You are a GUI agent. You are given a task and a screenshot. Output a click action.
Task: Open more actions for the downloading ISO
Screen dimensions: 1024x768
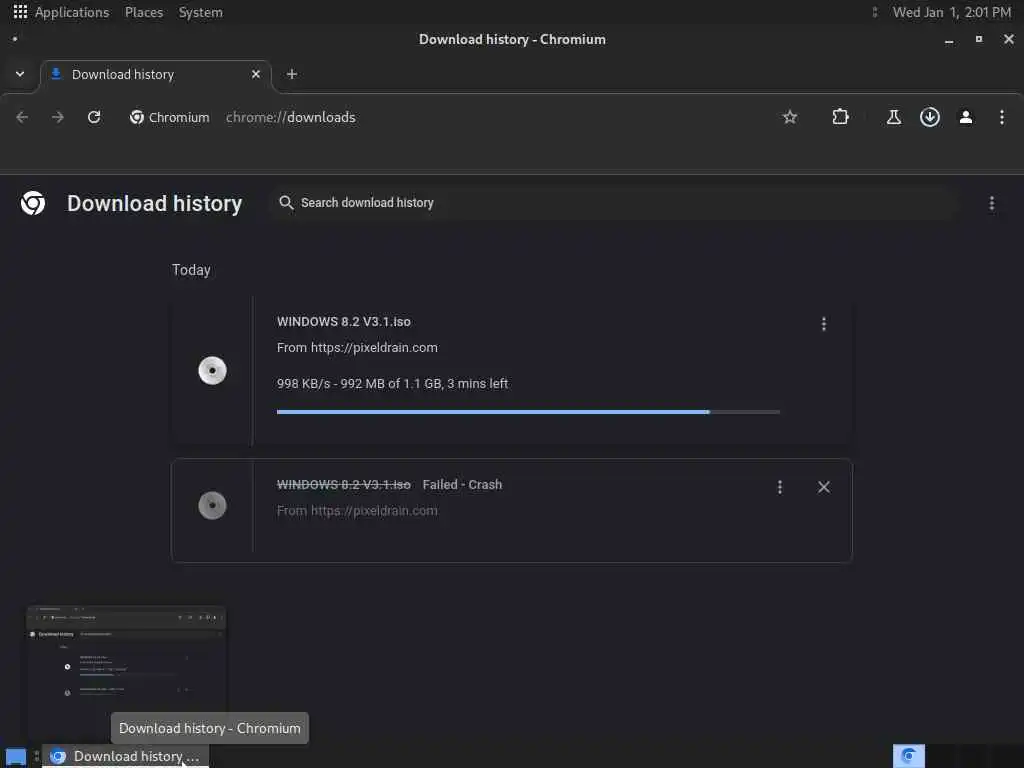pyautogui.click(x=824, y=324)
